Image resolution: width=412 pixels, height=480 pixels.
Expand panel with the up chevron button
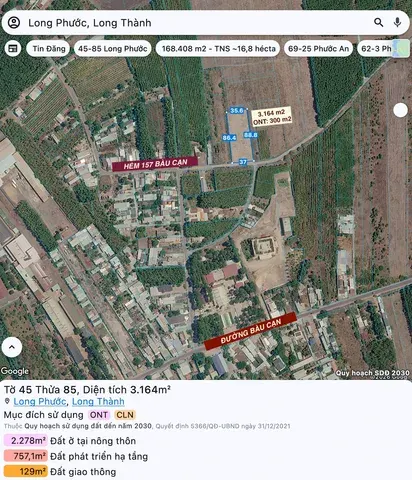tap(12, 347)
